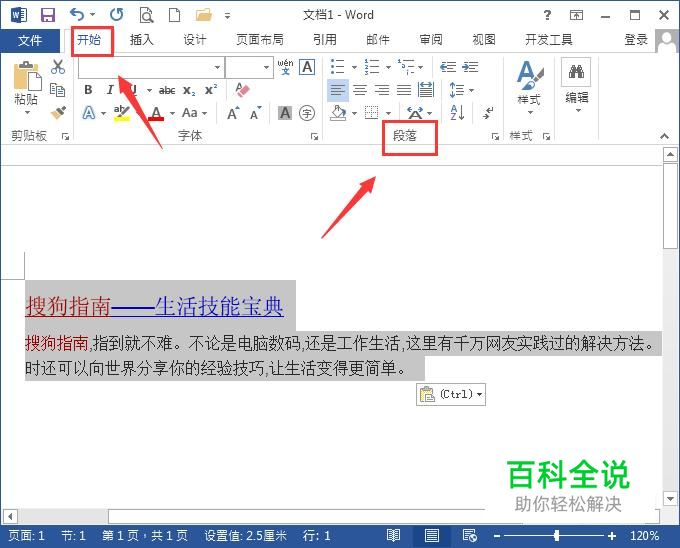
Task: Open the Font dialog launcher
Action: (x=314, y=137)
